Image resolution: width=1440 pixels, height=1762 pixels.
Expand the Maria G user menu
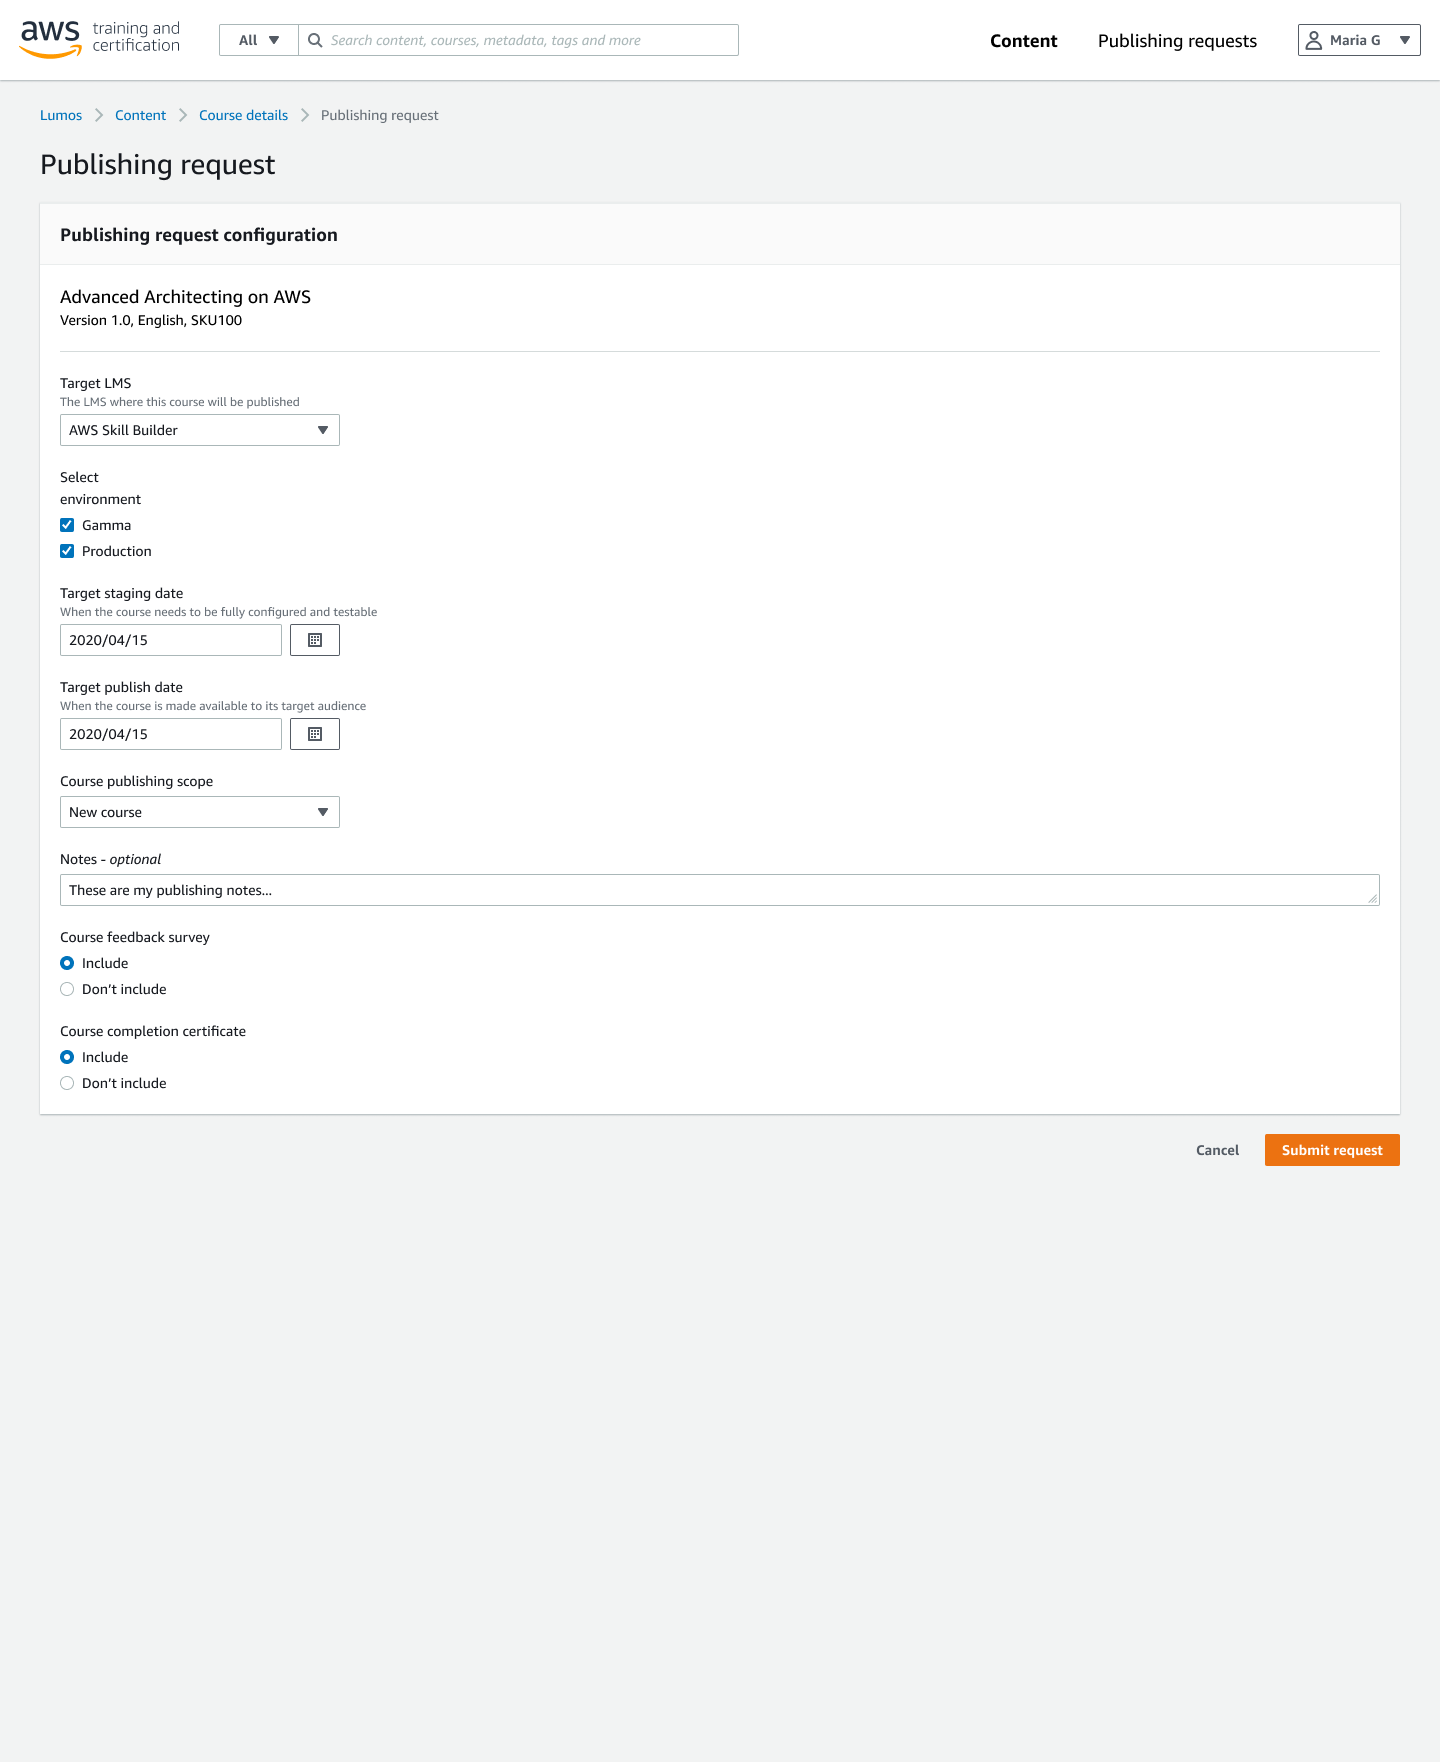[1359, 40]
